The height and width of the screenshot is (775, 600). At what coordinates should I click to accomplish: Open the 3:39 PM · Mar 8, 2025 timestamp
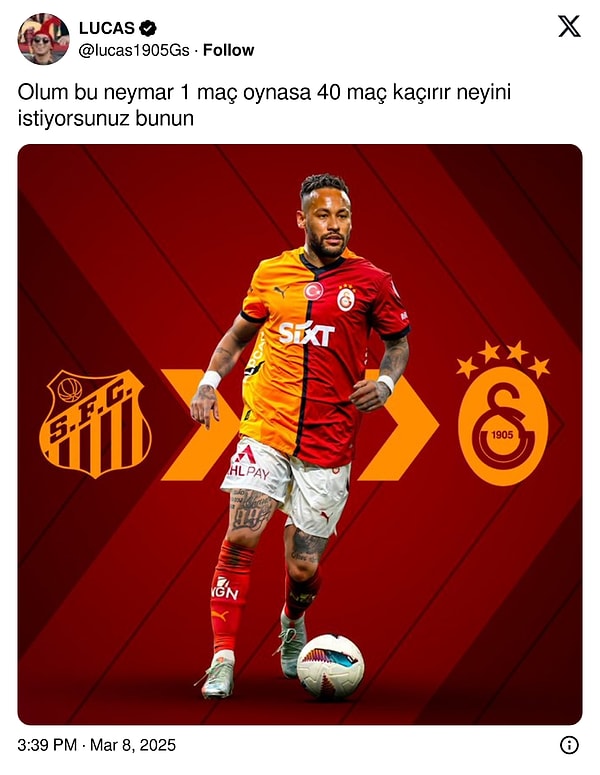[x=97, y=745]
